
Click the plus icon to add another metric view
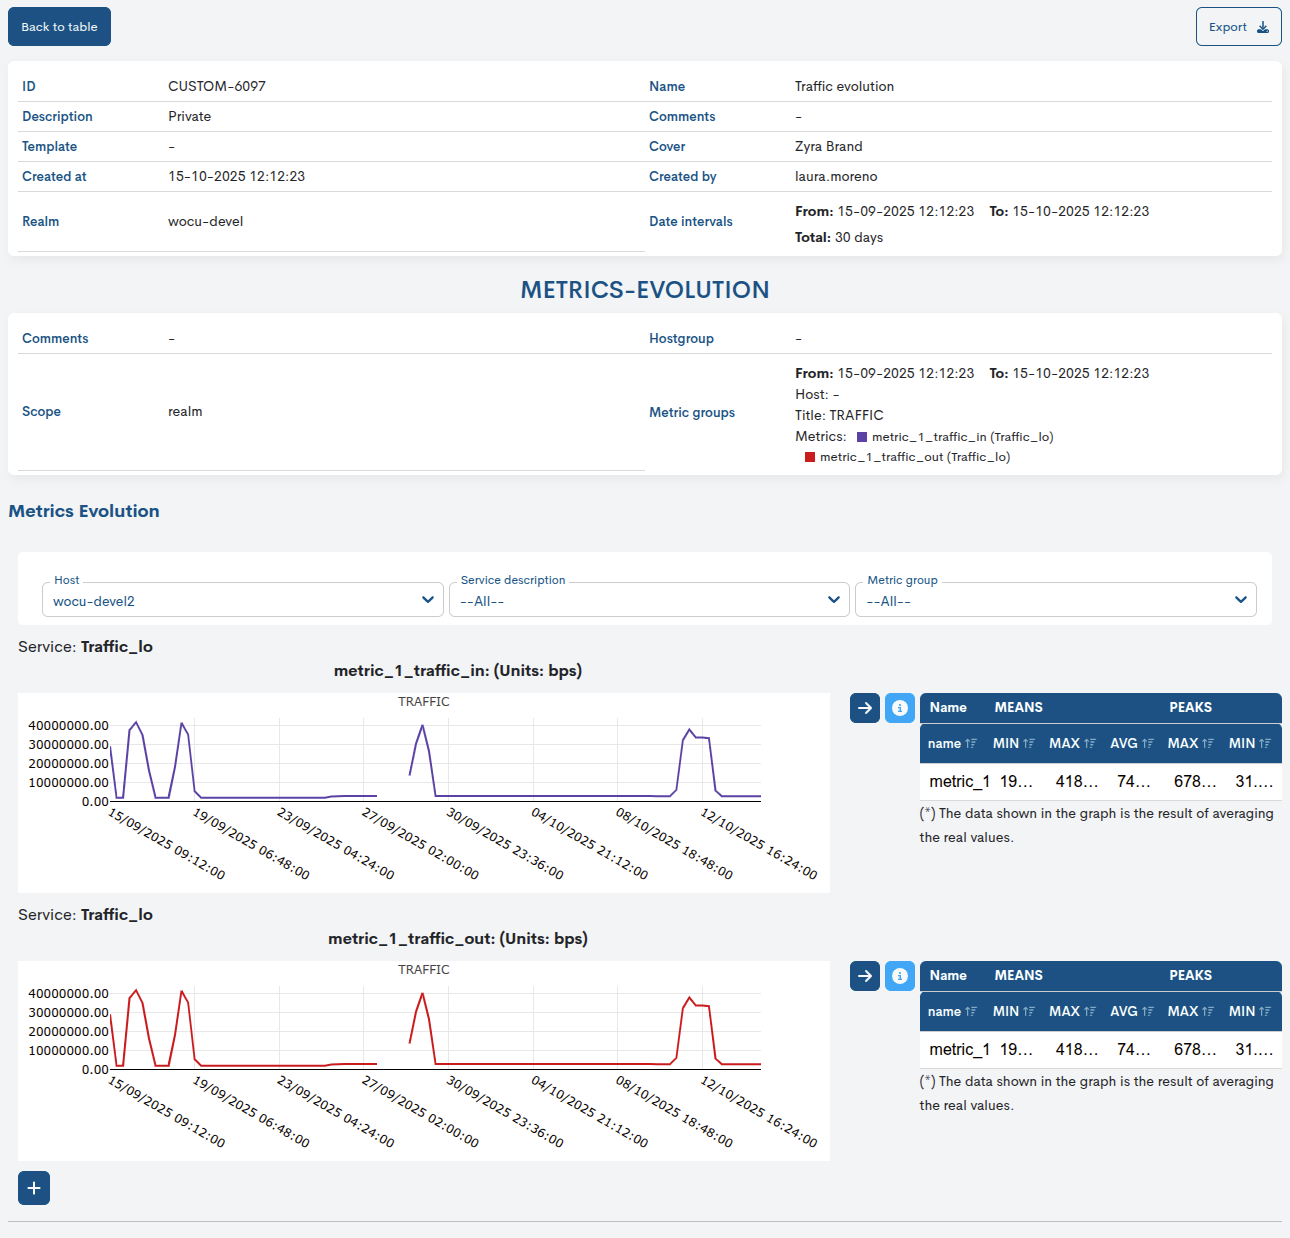click(x=33, y=1188)
